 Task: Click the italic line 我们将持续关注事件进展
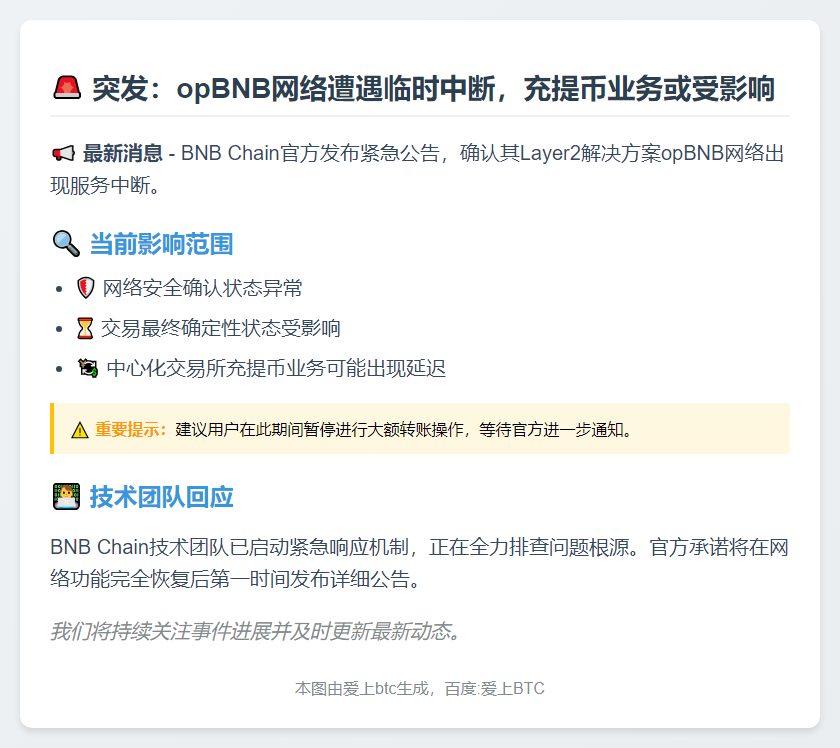click(x=255, y=632)
